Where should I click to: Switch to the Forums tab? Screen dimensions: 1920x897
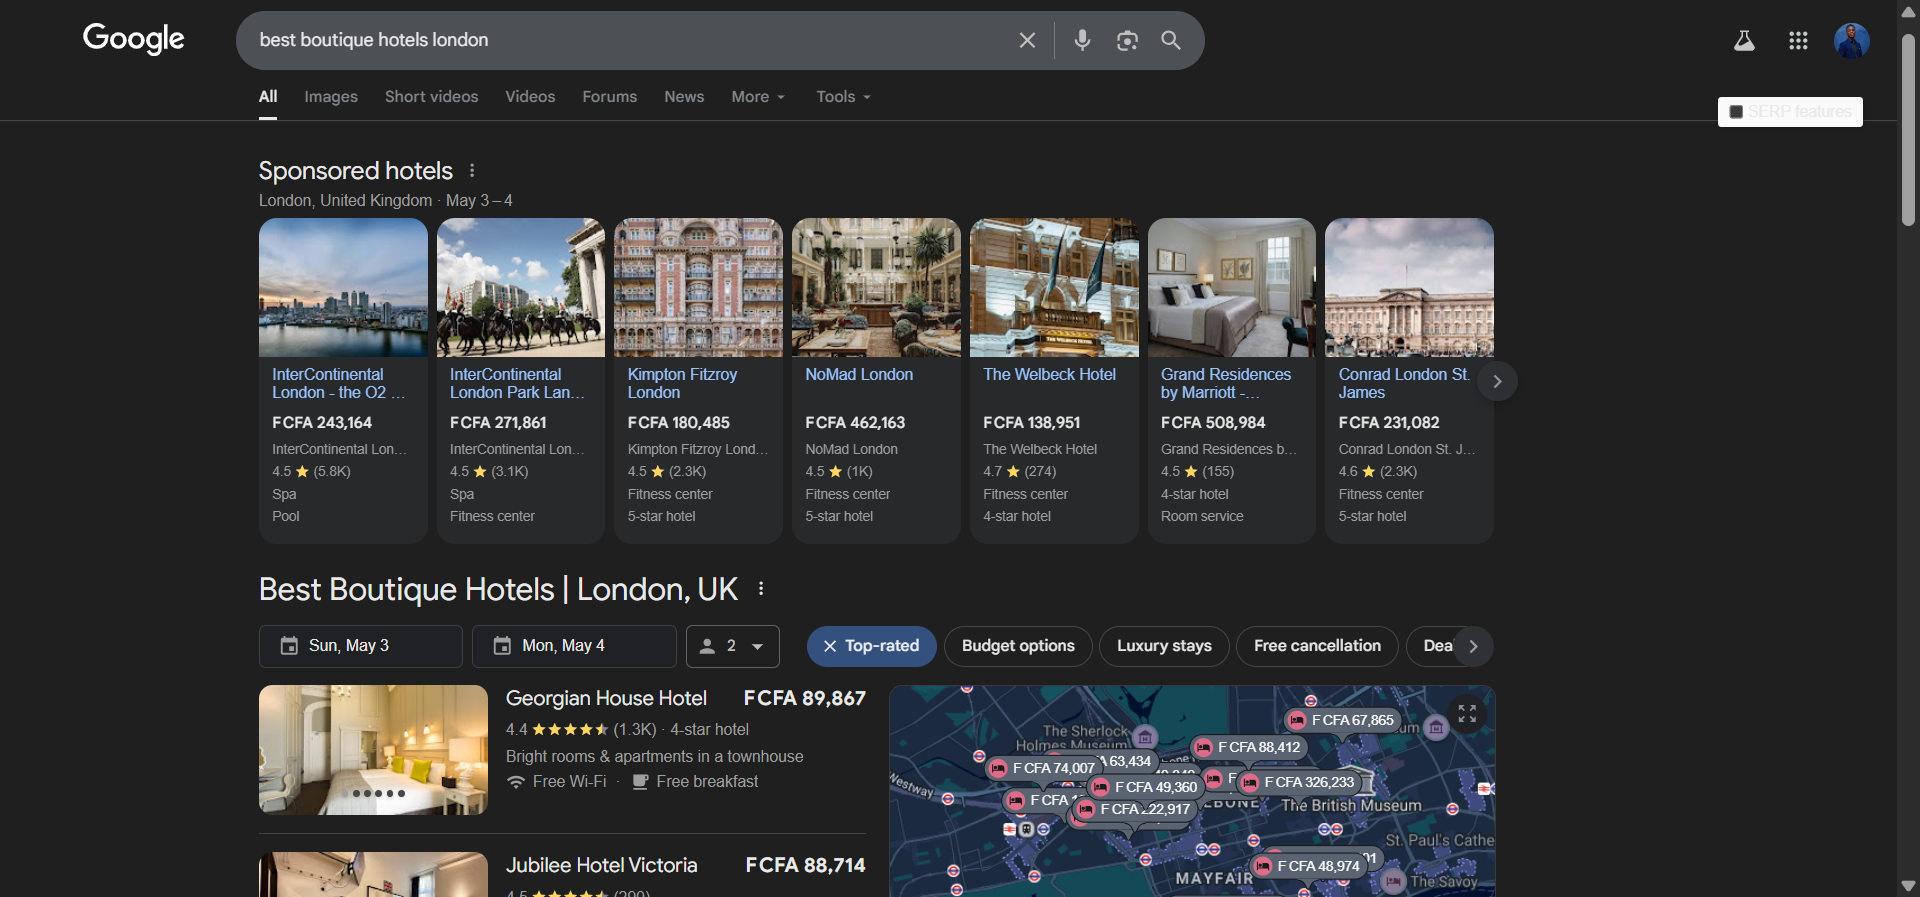(x=609, y=97)
